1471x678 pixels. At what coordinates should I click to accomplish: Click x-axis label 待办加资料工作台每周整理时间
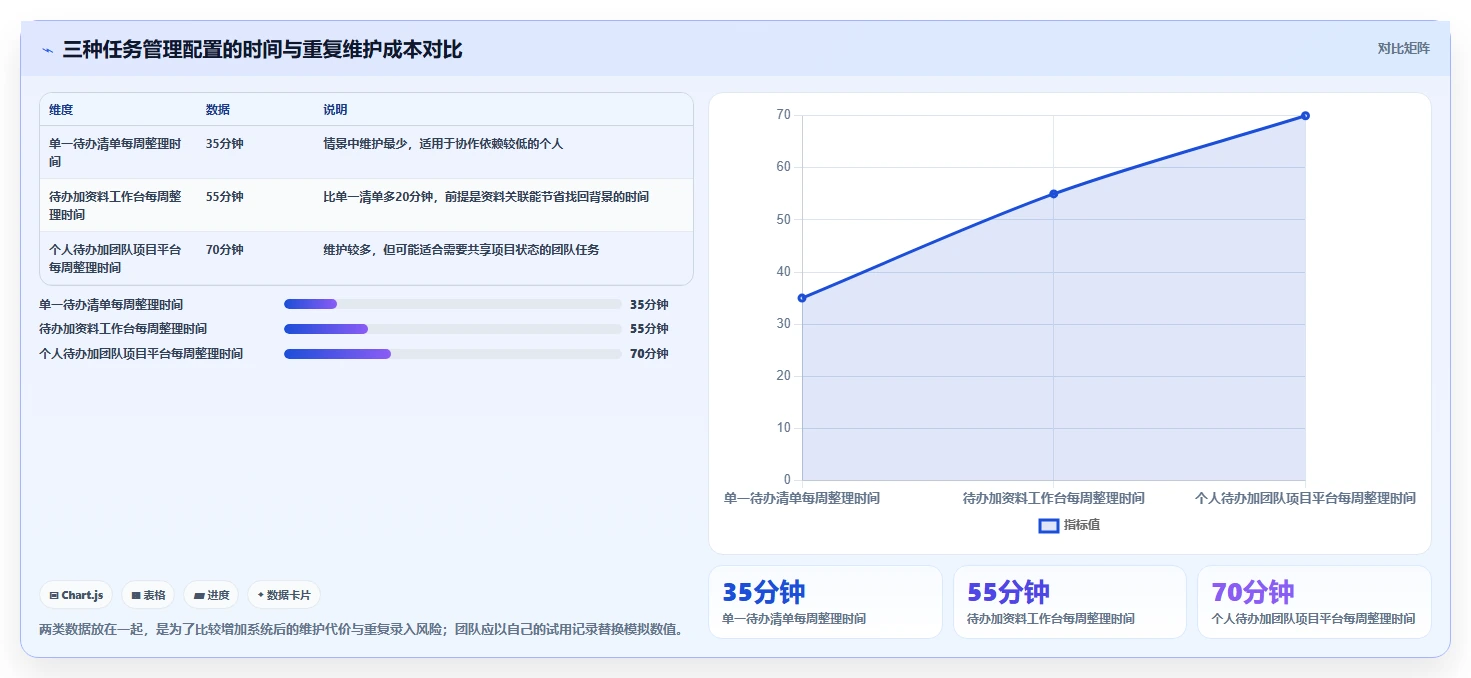pos(1054,498)
